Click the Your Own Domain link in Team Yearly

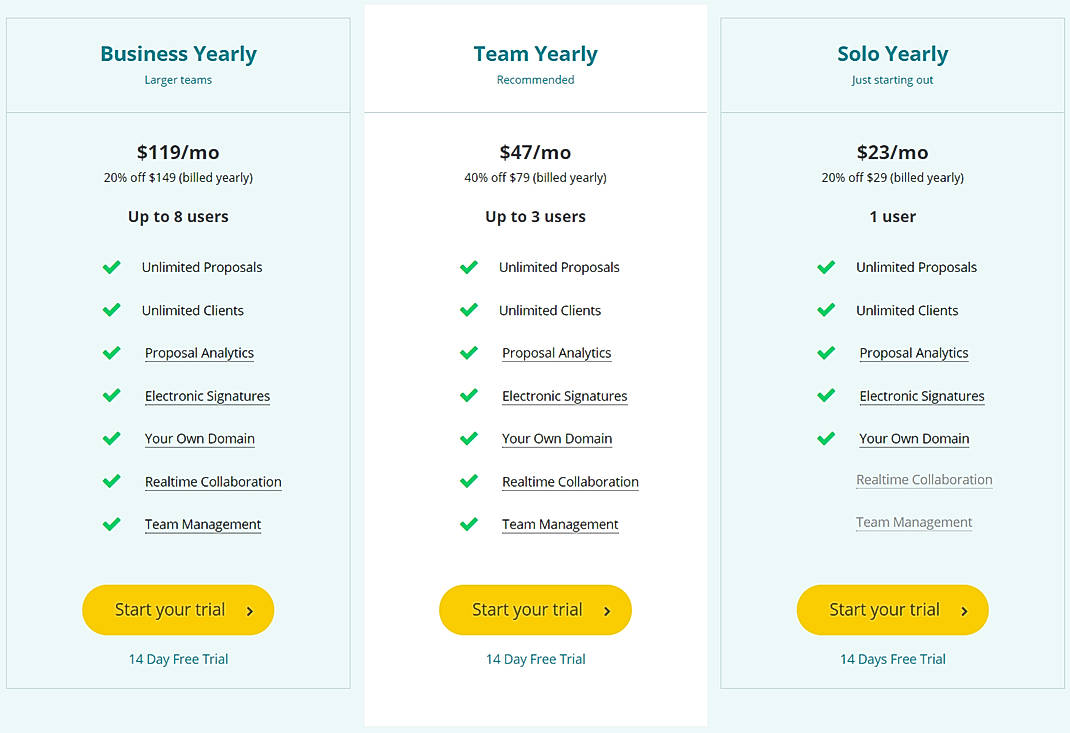[557, 438]
